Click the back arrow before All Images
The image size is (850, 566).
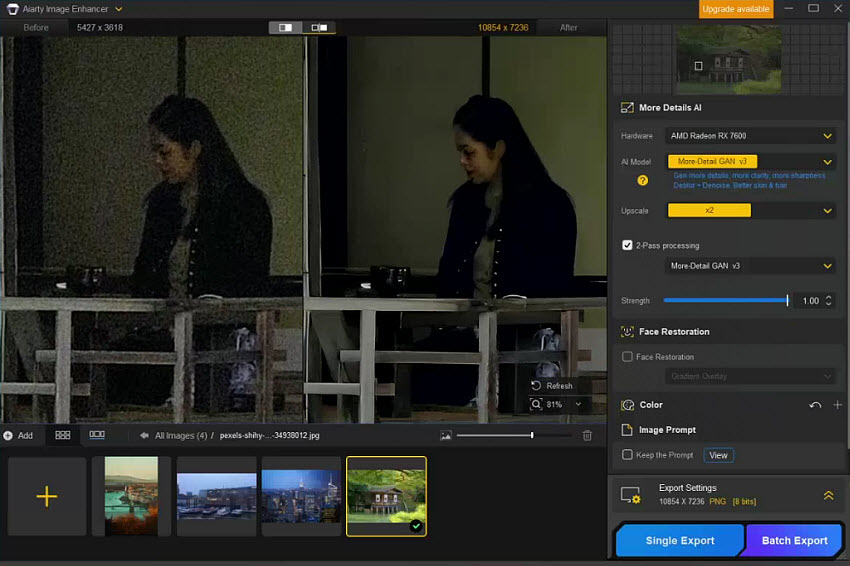point(144,435)
